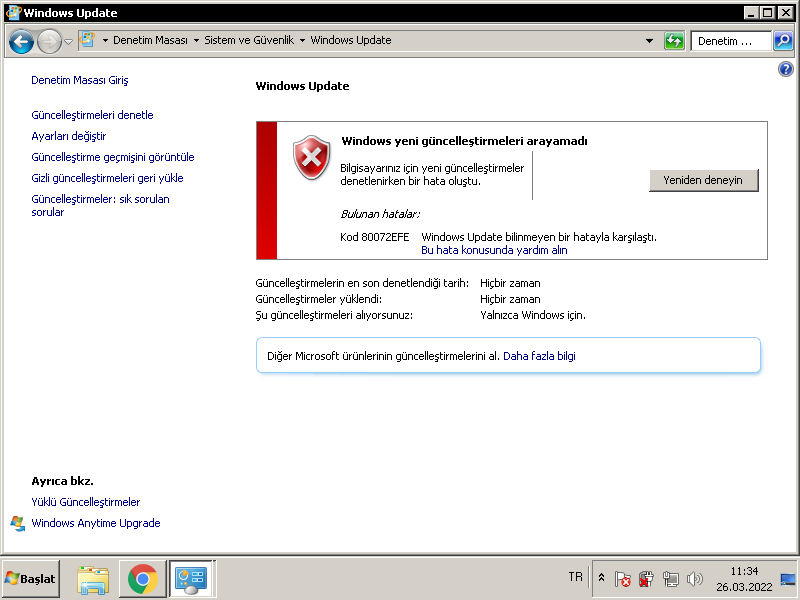Click the 'Yalnızca Windows için.' text

(533, 315)
